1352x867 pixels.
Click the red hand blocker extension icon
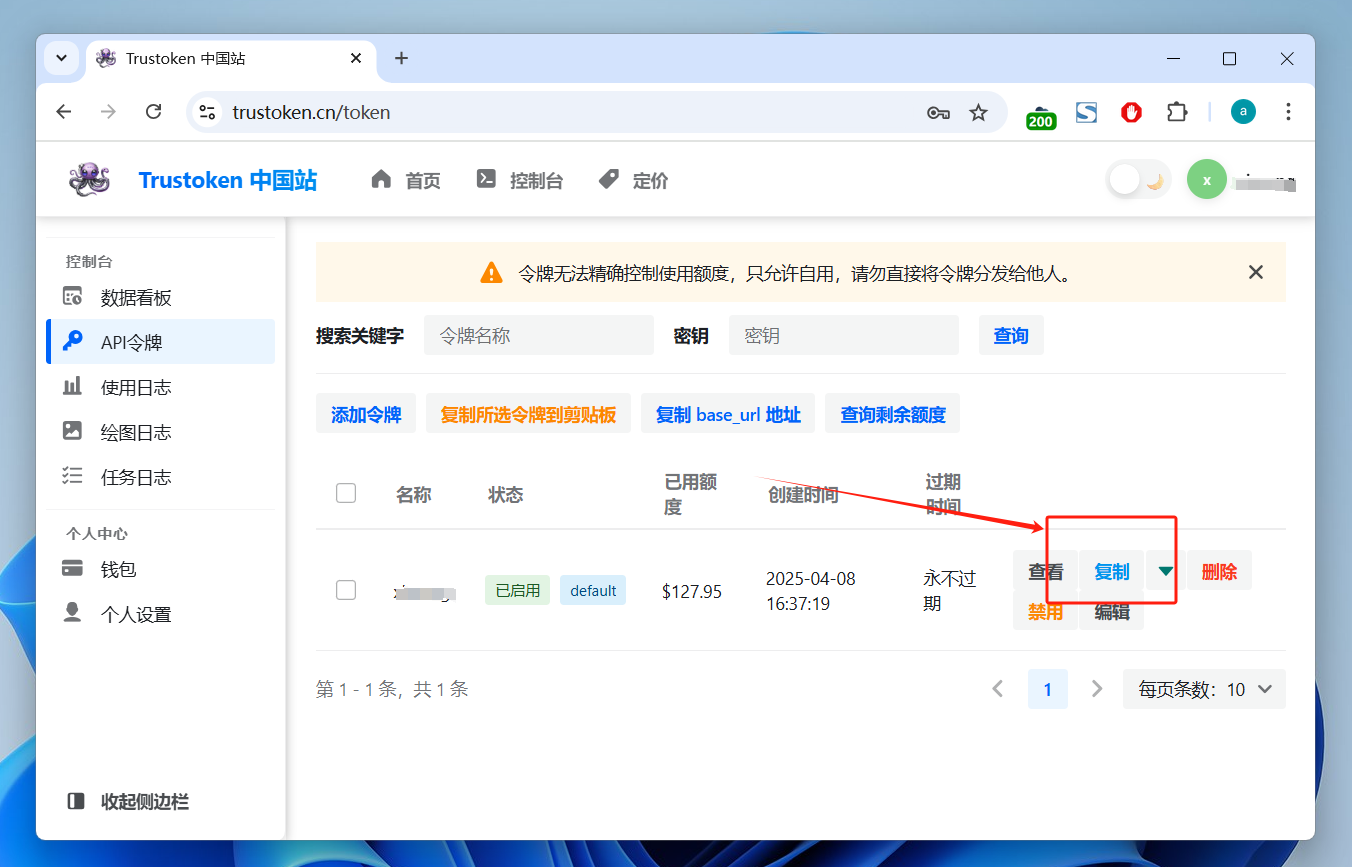pyautogui.click(x=1131, y=112)
